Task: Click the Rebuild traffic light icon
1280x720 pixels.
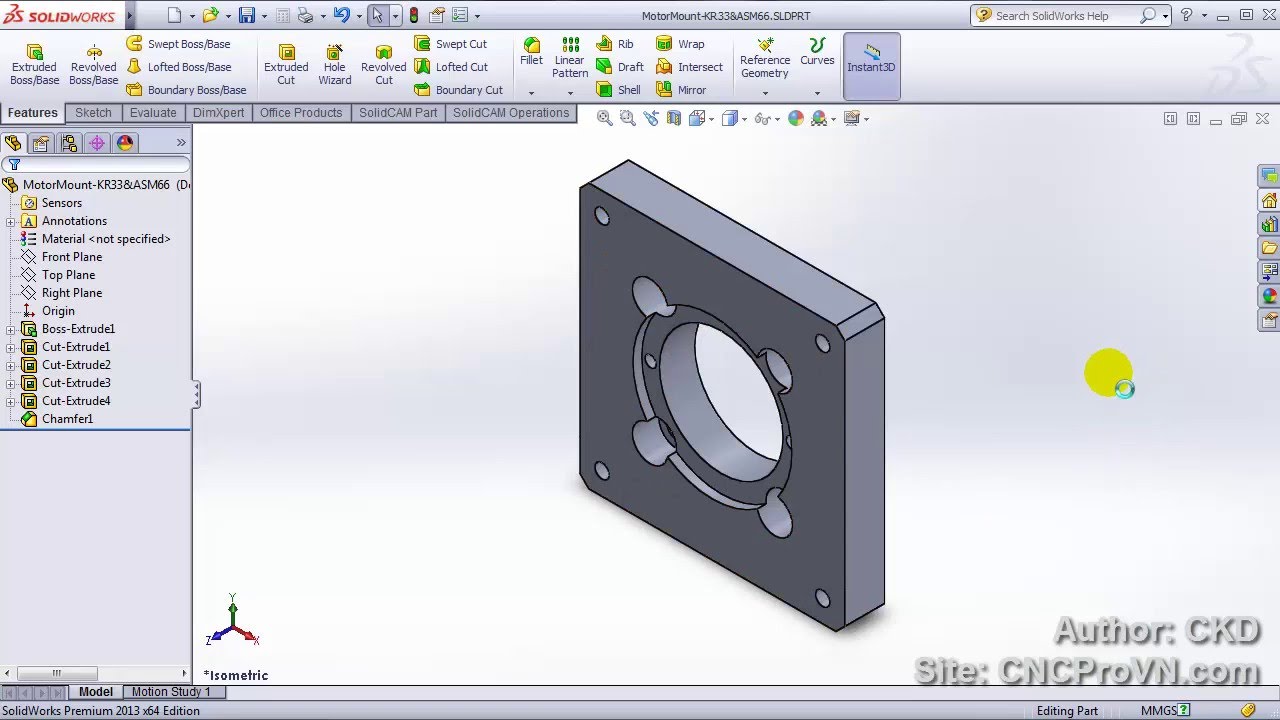Action: pyautogui.click(x=414, y=15)
